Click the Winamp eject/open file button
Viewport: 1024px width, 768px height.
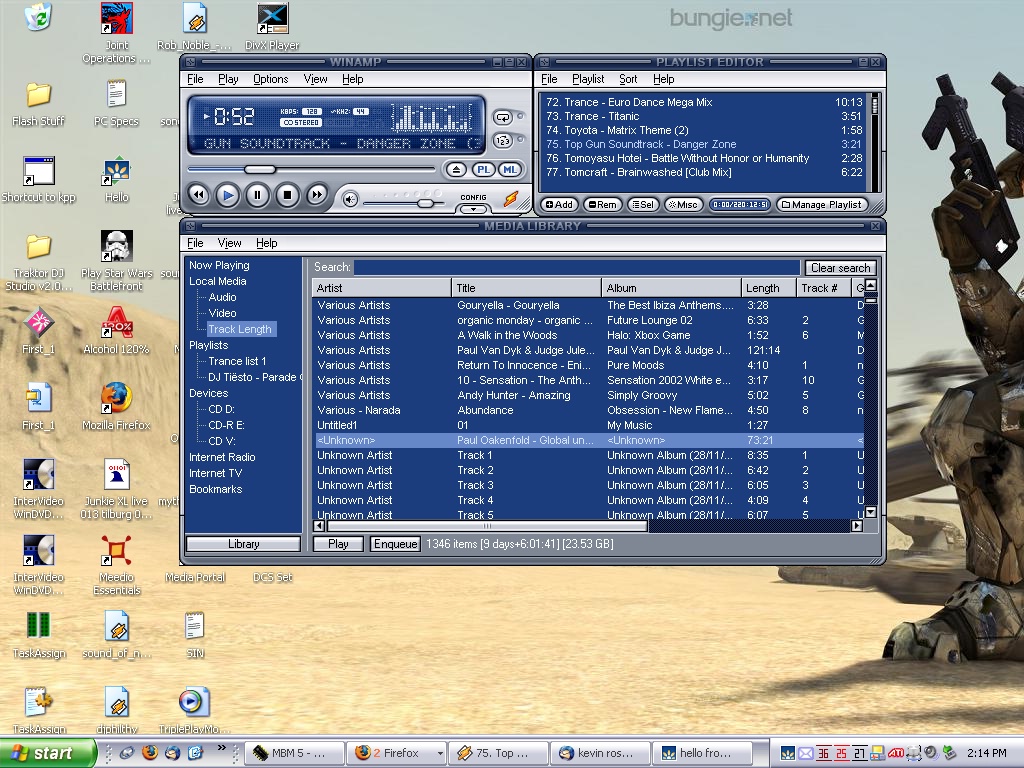point(456,170)
